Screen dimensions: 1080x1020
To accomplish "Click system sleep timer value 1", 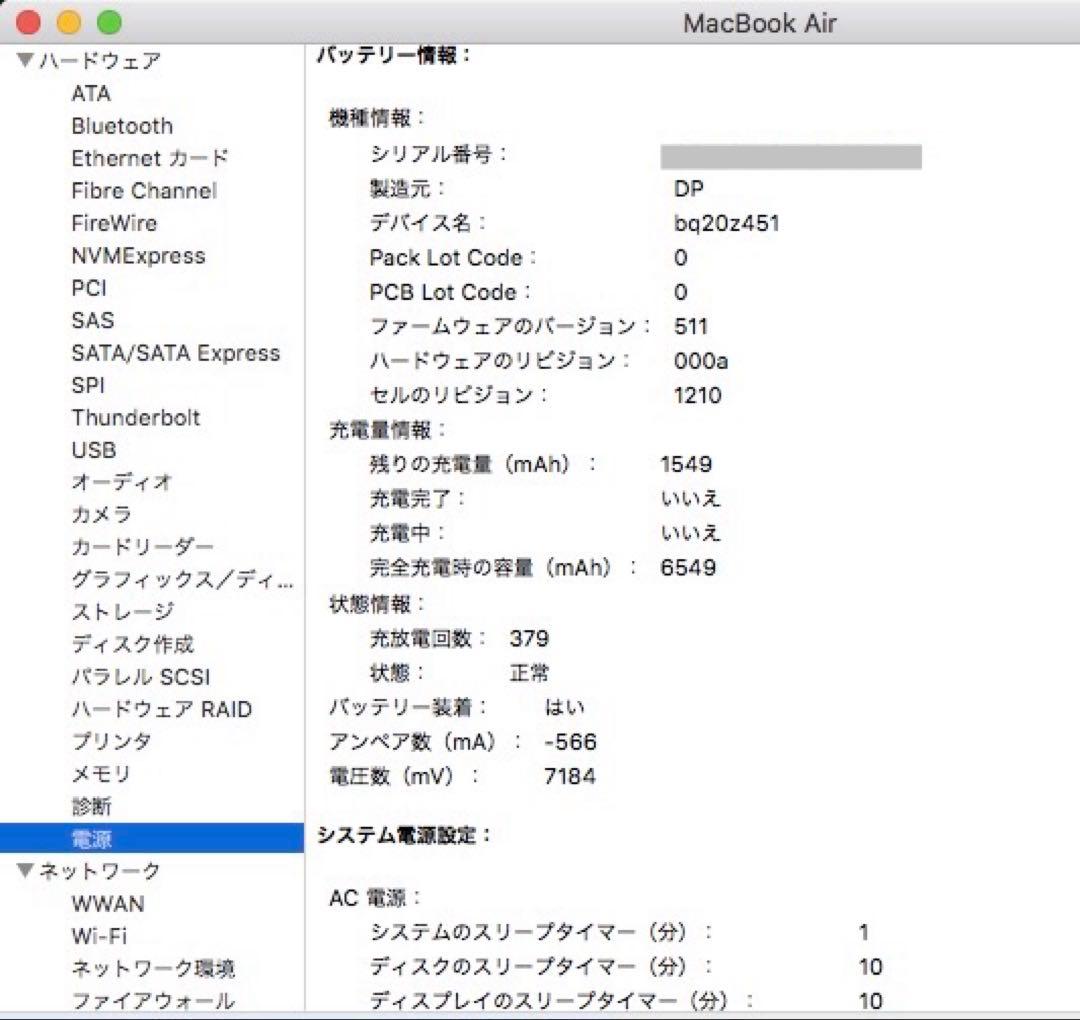I will pyautogui.click(x=864, y=932).
